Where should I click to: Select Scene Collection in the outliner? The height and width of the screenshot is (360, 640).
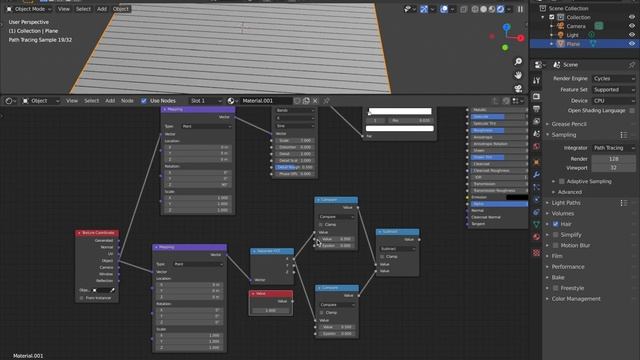pyautogui.click(x=568, y=9)
